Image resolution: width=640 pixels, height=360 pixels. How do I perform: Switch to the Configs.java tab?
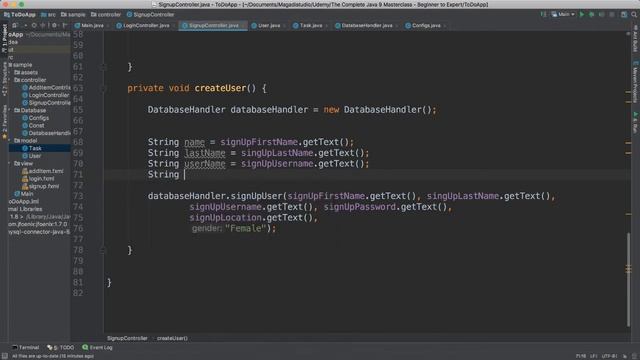coord(423,25)
